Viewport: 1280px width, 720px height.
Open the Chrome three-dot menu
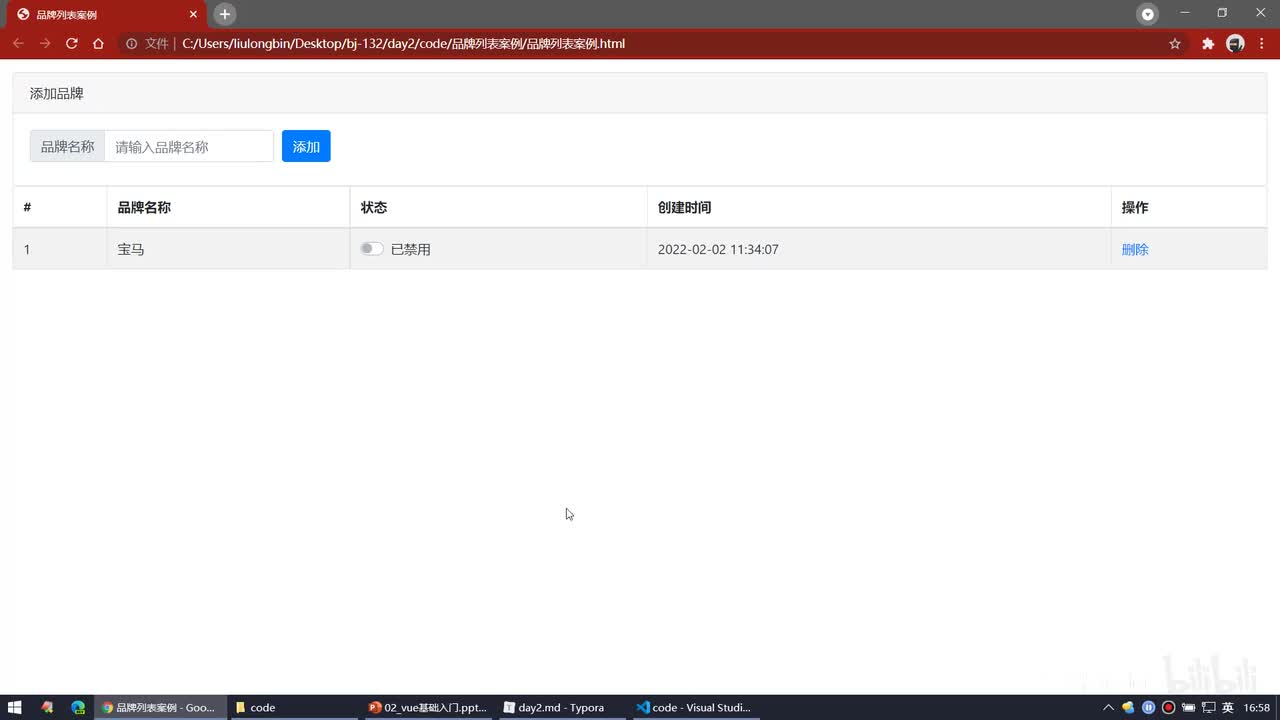click(x=1262, y=44)
